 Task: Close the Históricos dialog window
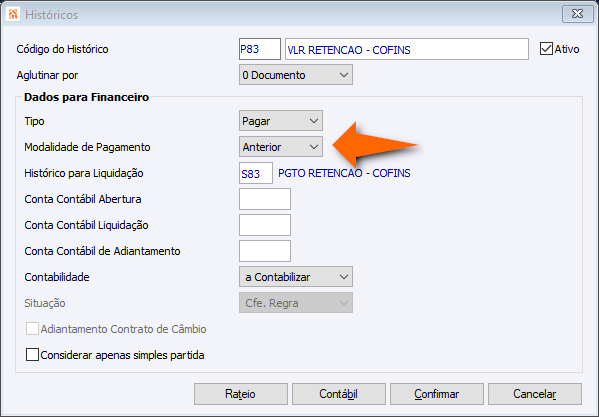(x=578, y=14)
